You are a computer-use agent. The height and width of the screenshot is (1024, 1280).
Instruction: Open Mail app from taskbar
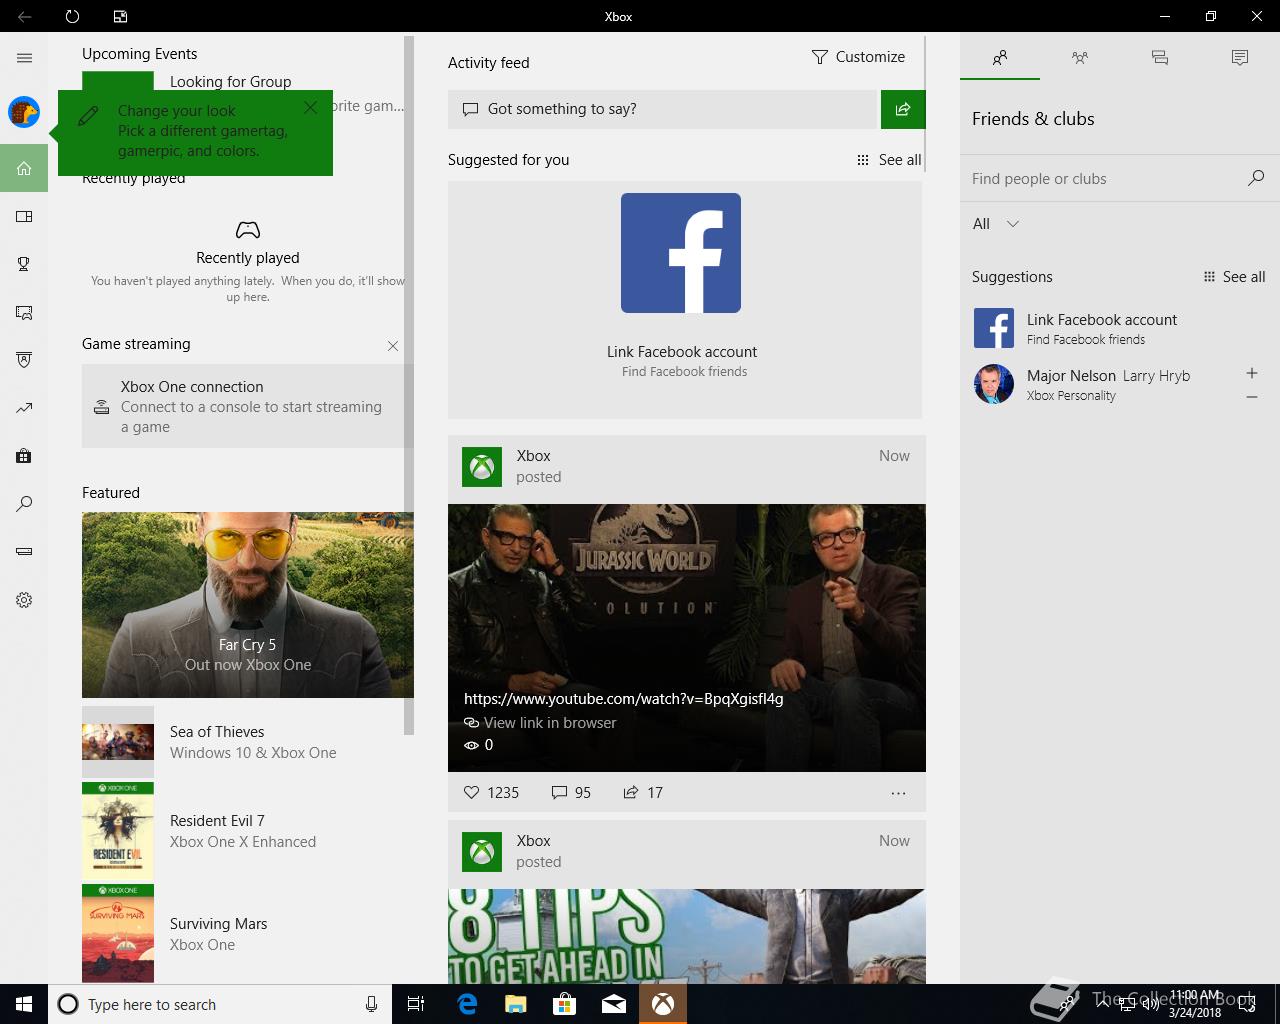(614, 1004)
